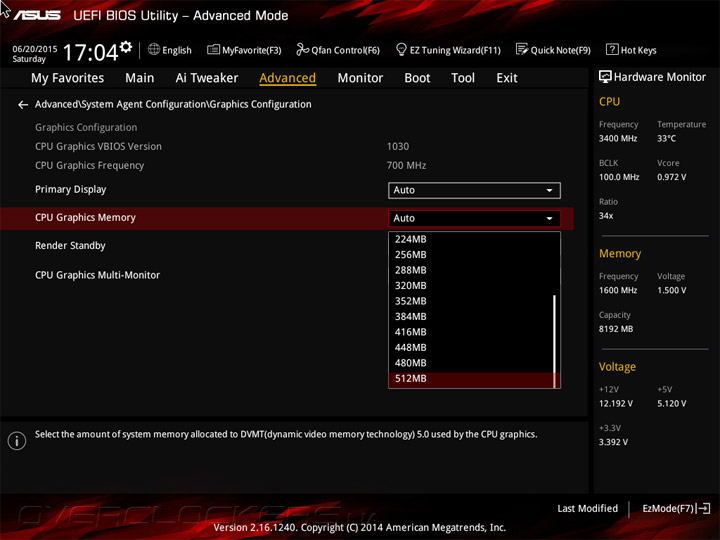
Task: Pick the 352MB option
Action: (x=471, y=301)
